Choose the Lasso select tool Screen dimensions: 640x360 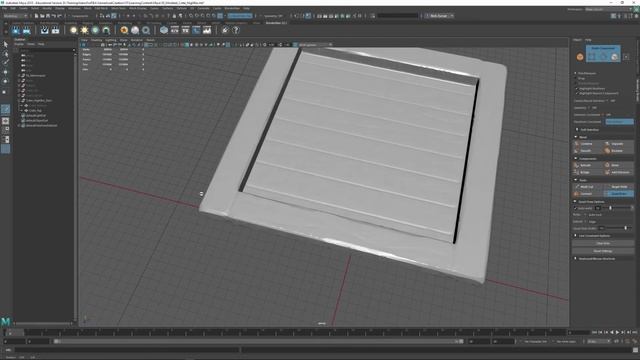tap(6, 53)
